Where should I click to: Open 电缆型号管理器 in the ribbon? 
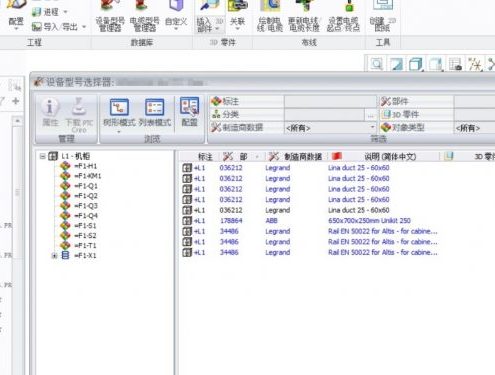(144, 17)
